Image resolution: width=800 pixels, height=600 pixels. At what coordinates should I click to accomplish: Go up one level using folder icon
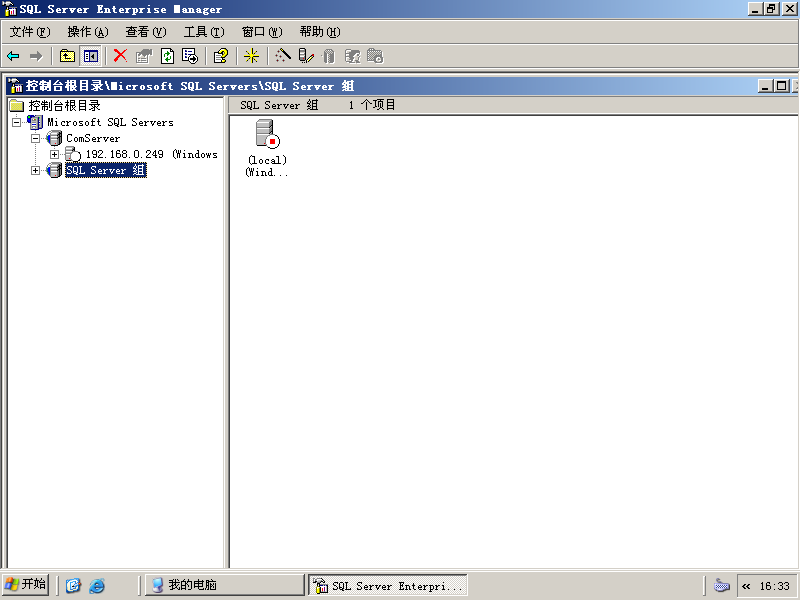67,56
